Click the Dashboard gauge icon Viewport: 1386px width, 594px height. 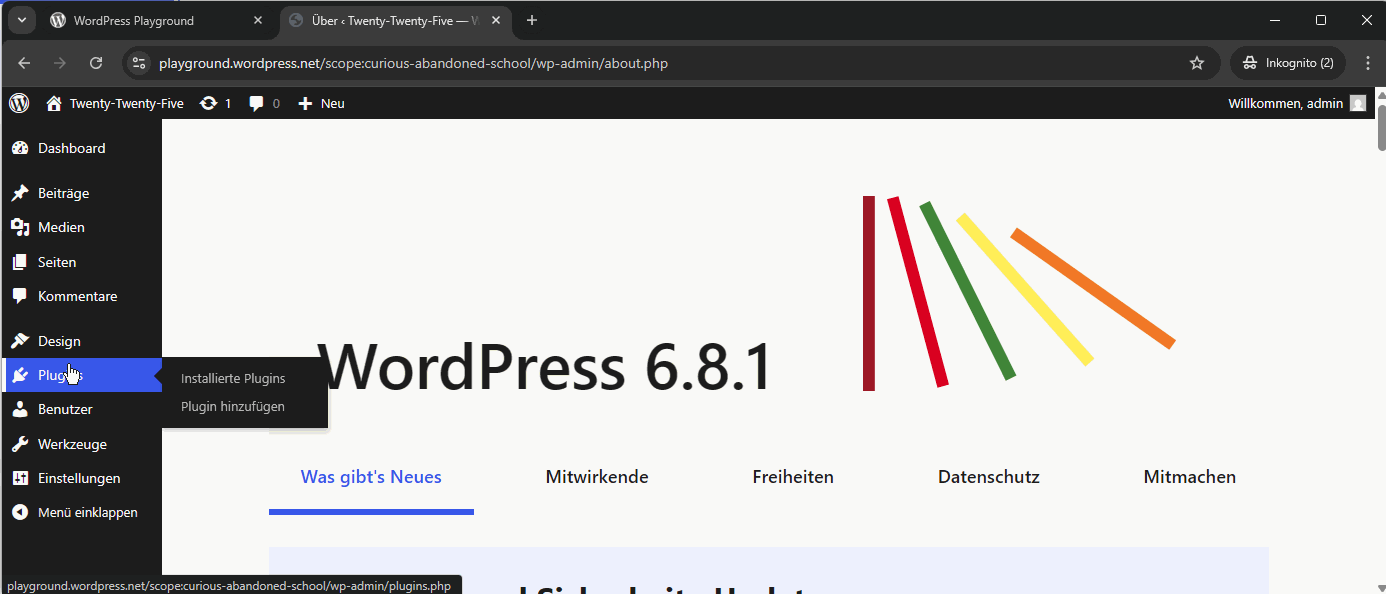[20, 148]
